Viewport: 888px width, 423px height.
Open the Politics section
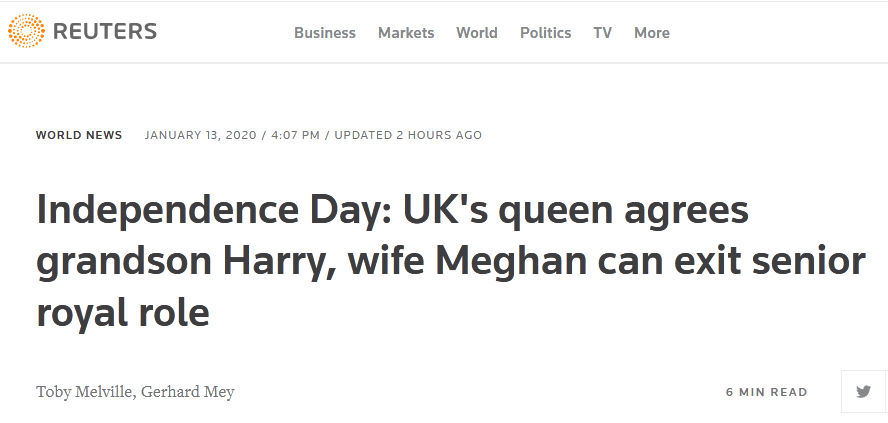point(545,33)
